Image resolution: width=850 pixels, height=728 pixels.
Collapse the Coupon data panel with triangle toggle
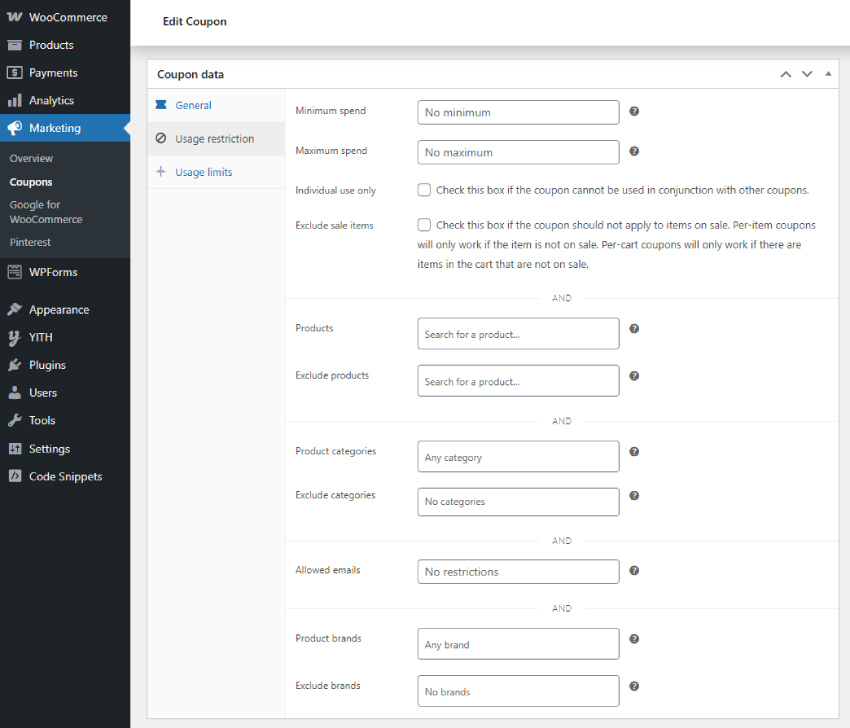tap(828, 74)
